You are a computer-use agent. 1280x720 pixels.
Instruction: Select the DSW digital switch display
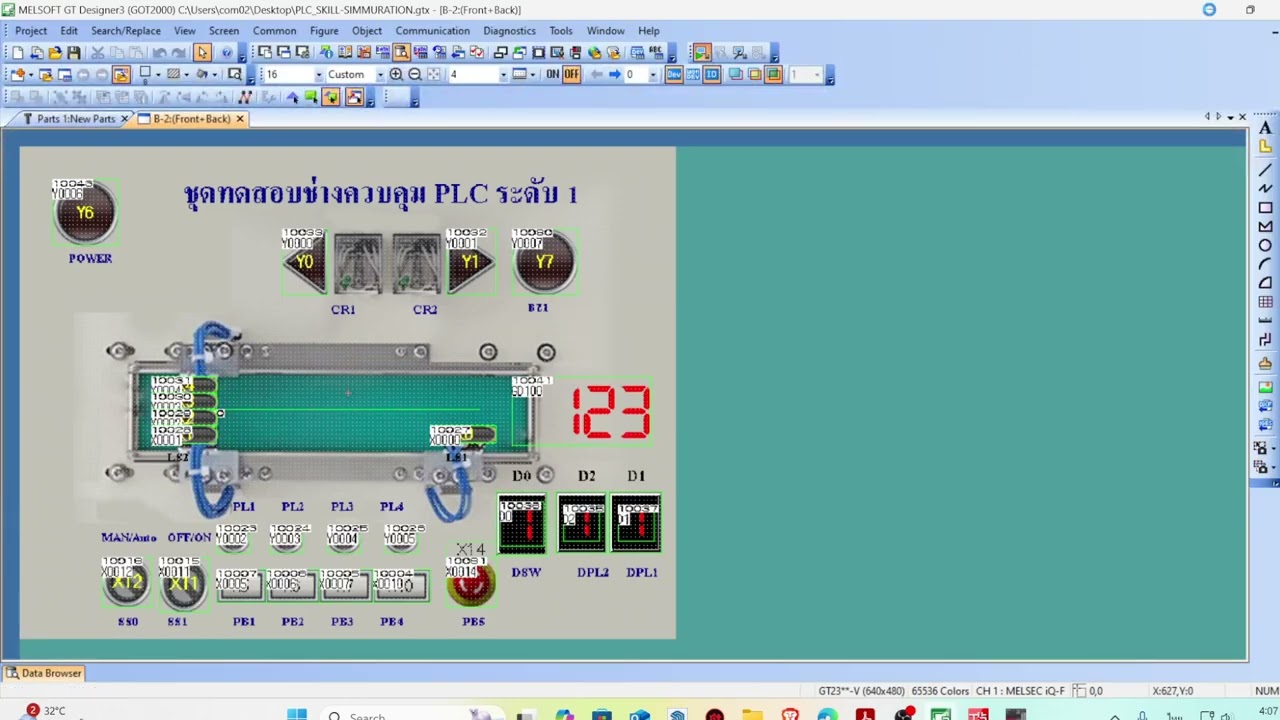coord(522,524)
